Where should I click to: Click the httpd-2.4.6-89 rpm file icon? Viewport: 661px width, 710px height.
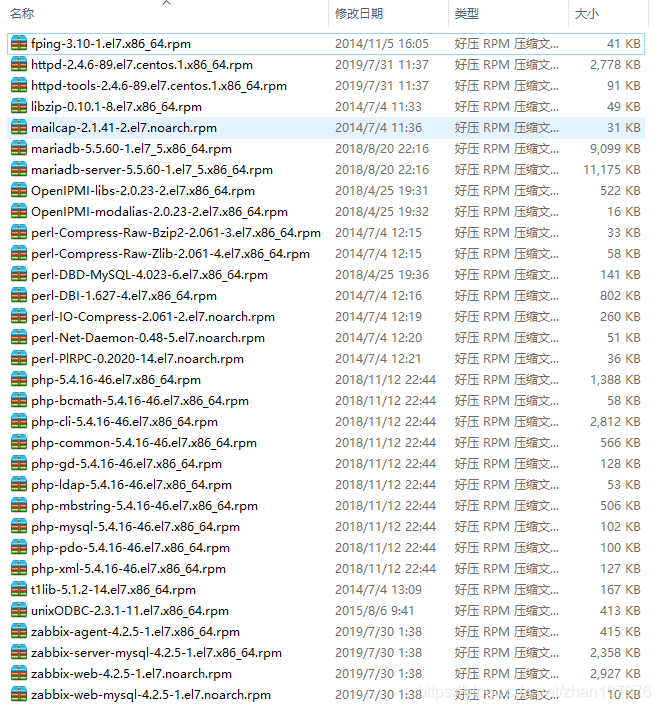pyautogui.click(x=19, y=65)
